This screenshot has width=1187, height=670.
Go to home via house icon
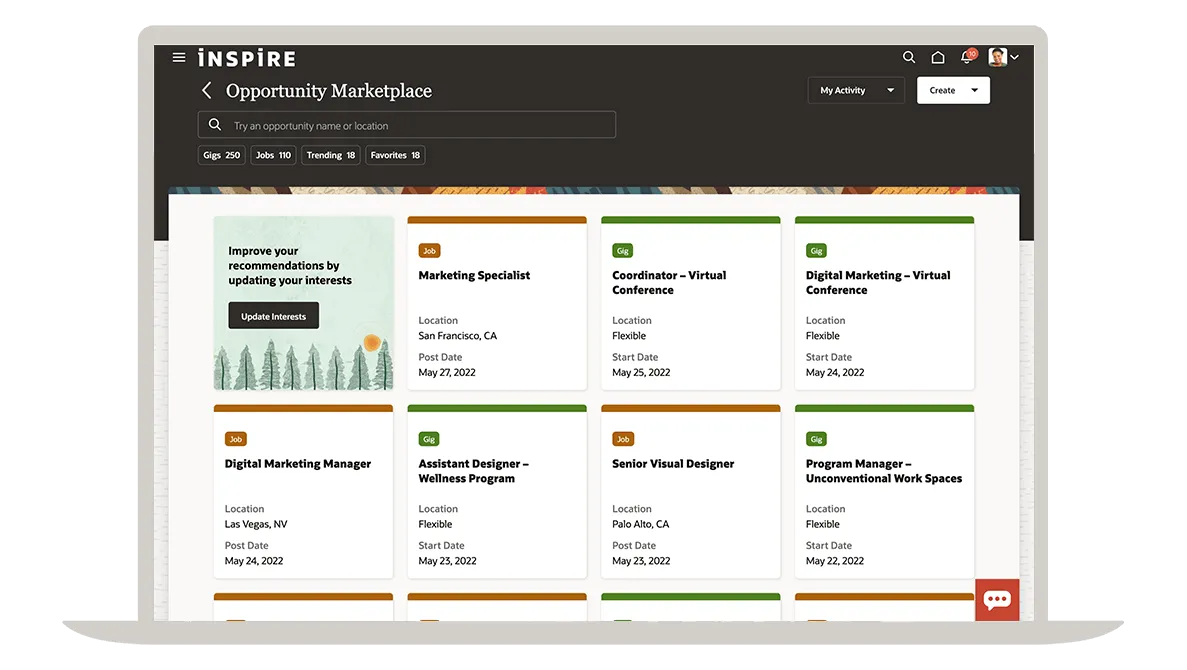[938, 58]
